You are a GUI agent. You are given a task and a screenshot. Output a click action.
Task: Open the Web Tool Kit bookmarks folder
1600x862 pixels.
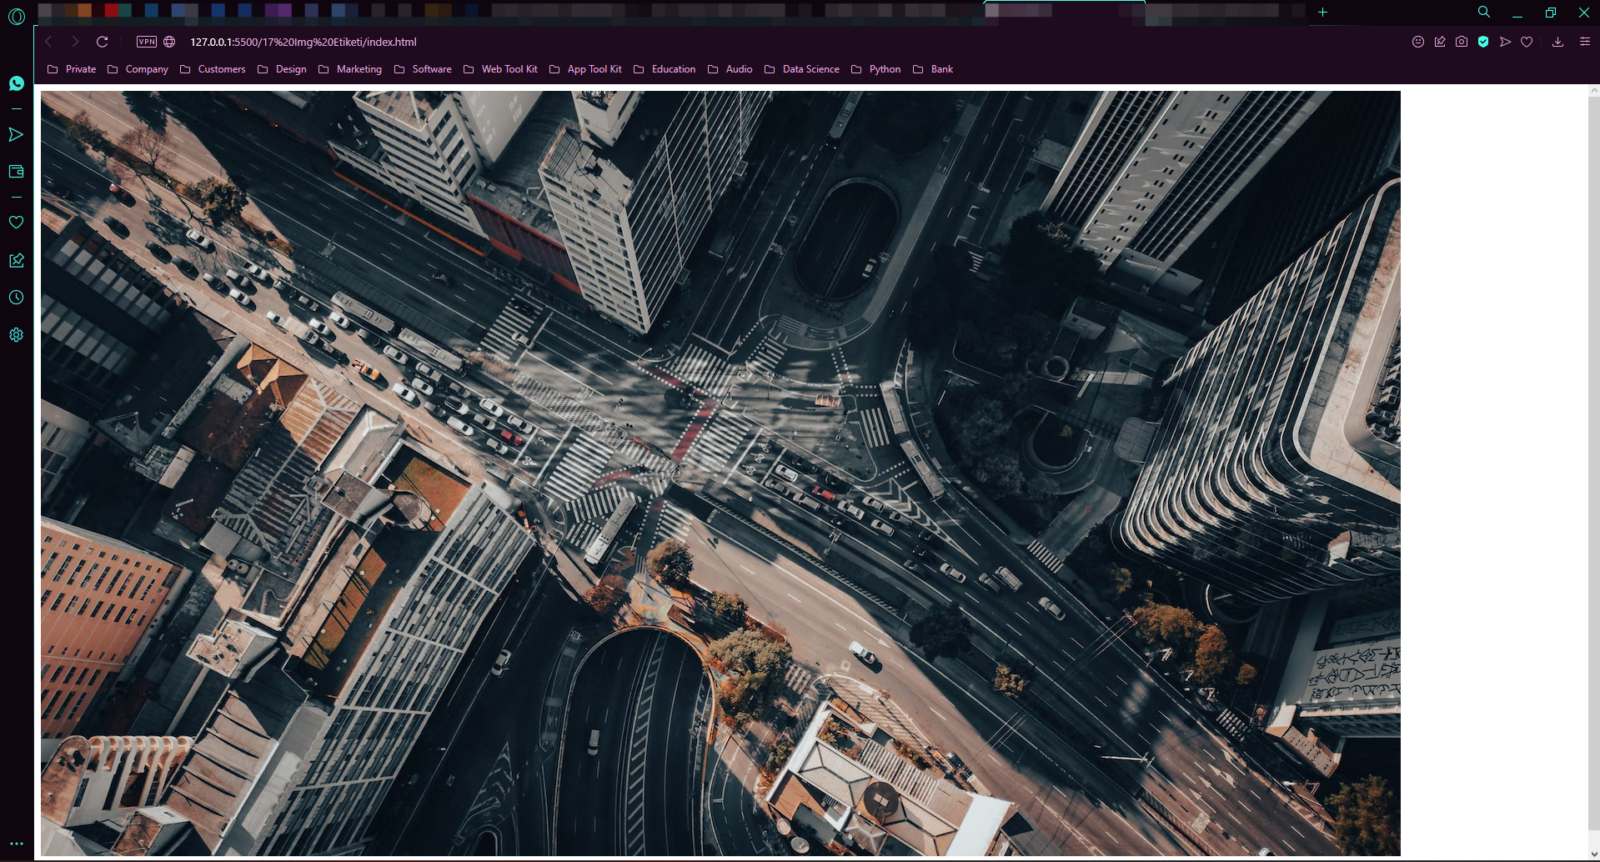(x=499, y=69)
